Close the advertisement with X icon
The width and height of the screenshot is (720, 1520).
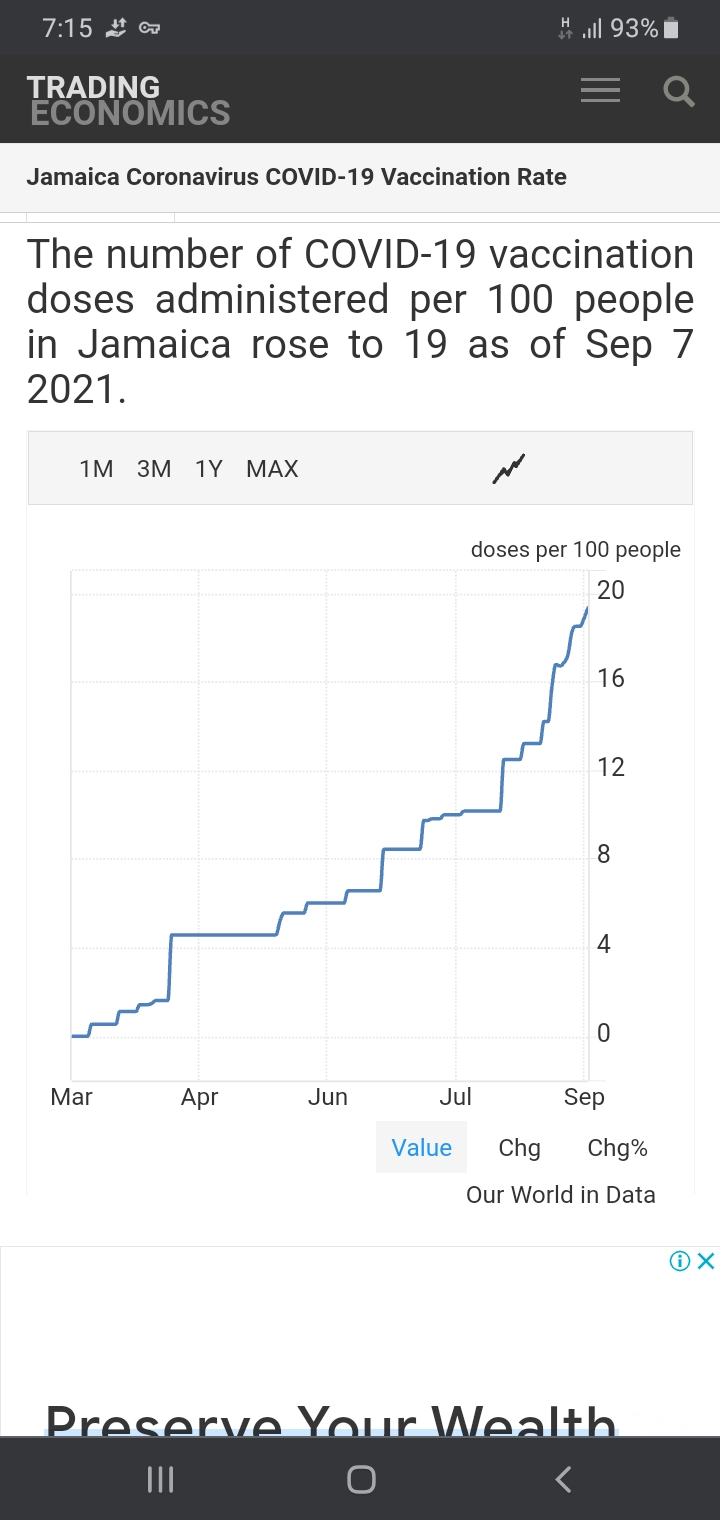pyautogui.click(x=706, y=1261)
